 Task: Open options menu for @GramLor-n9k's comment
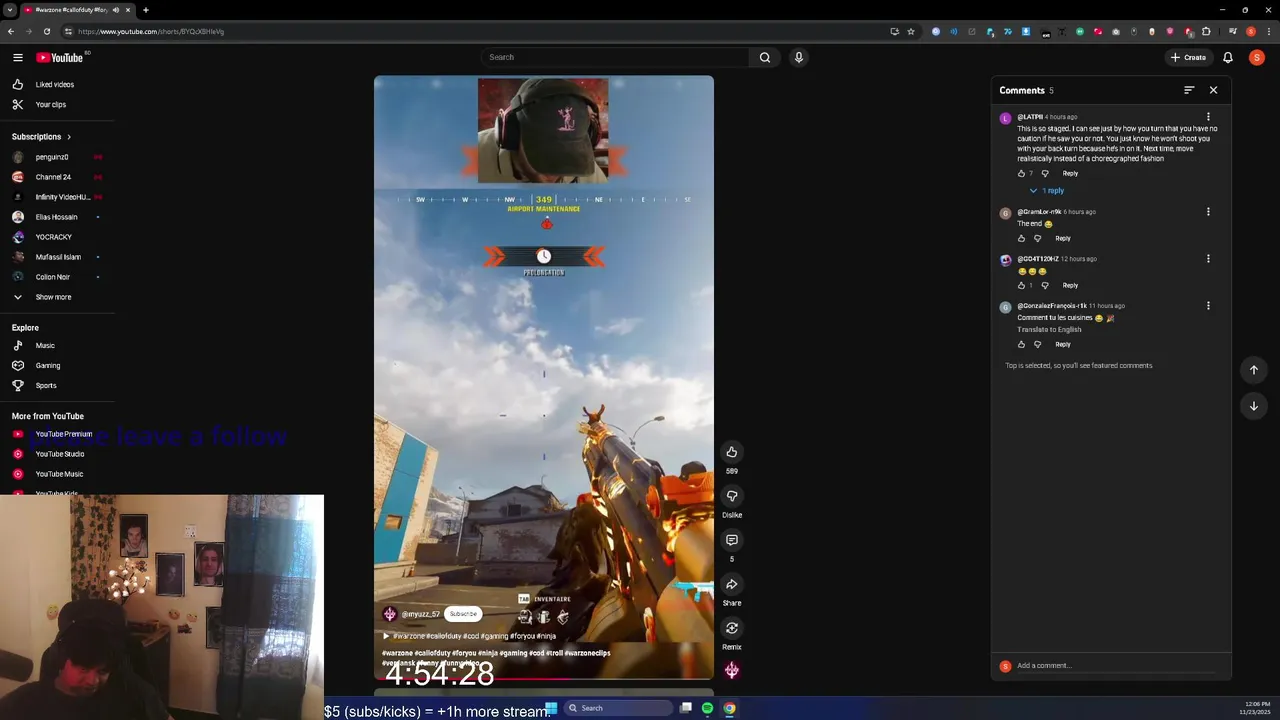click(x=1208, y=212)
